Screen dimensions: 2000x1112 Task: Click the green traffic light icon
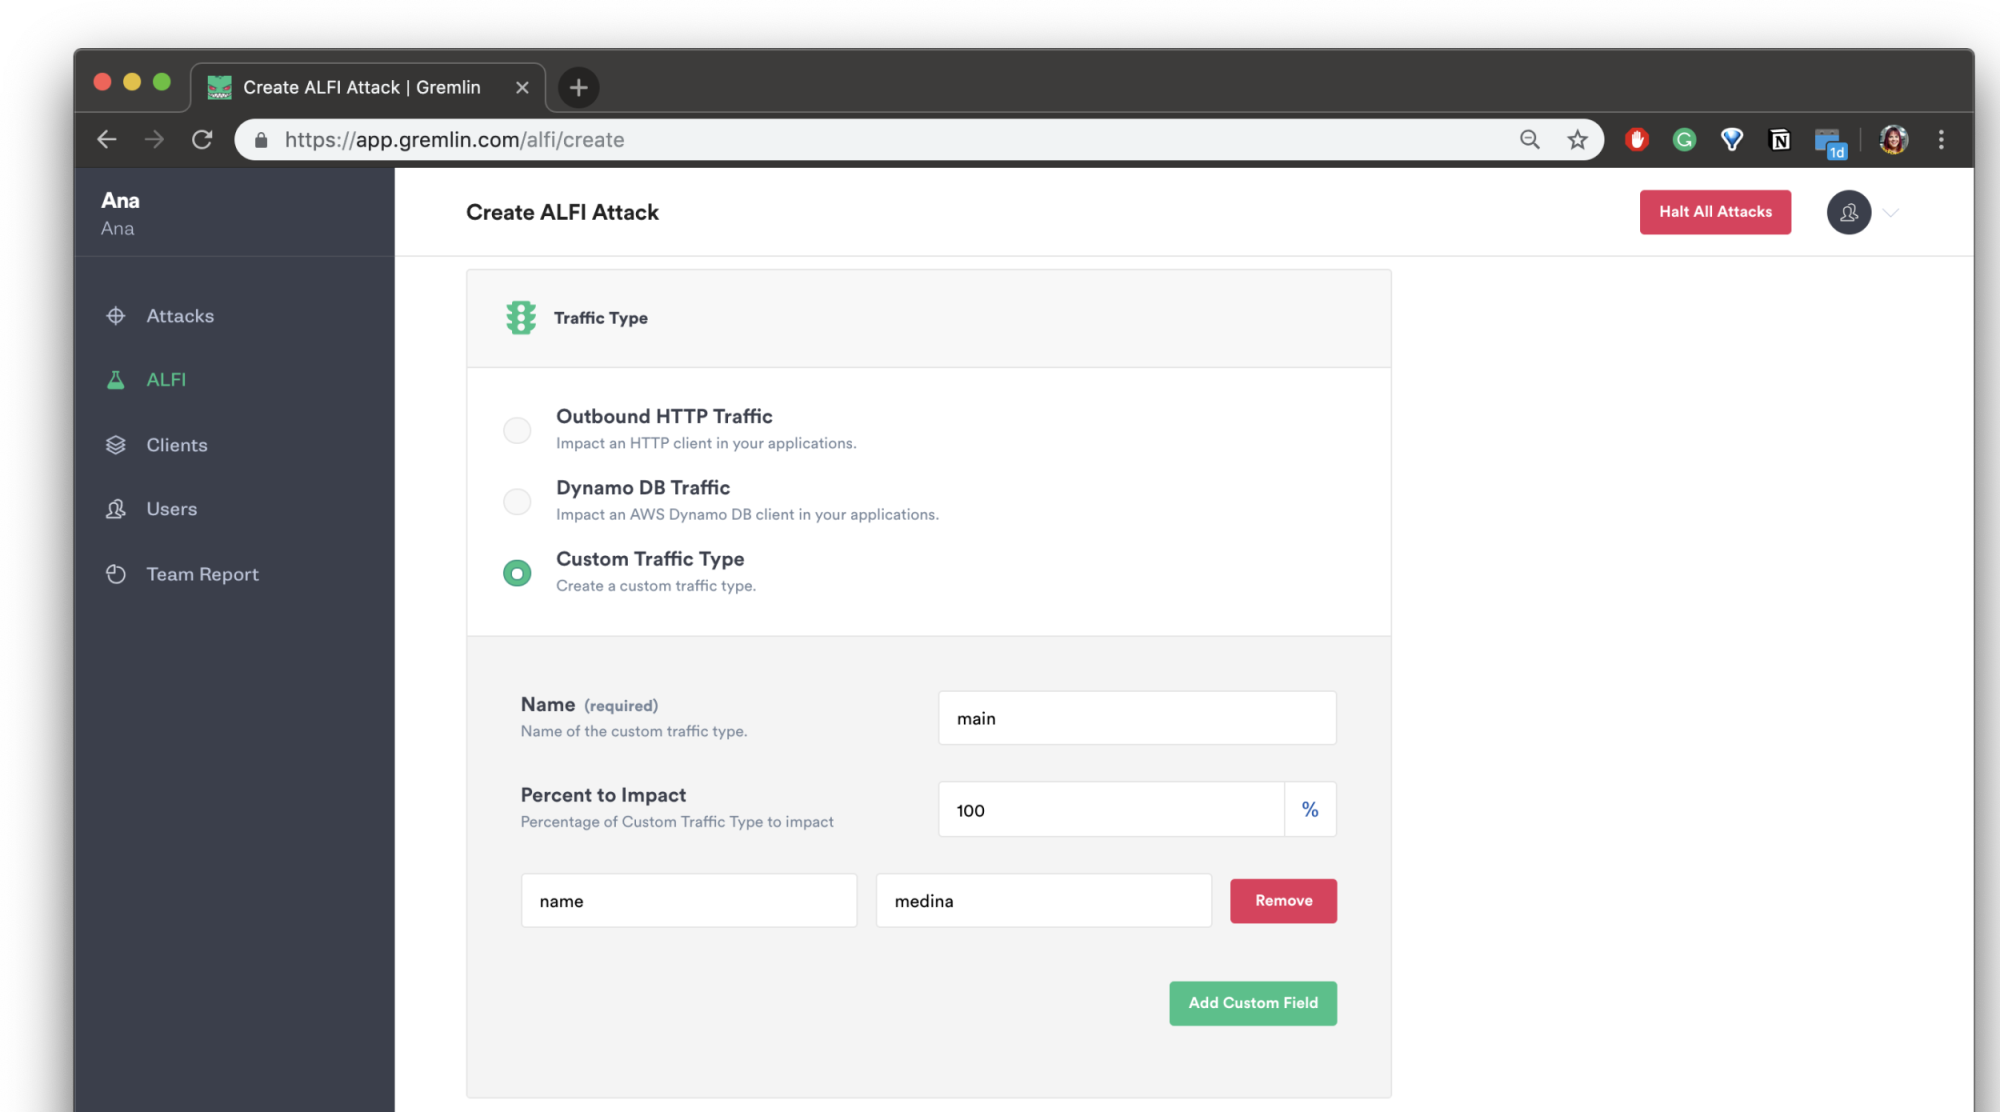coord(521,318)
